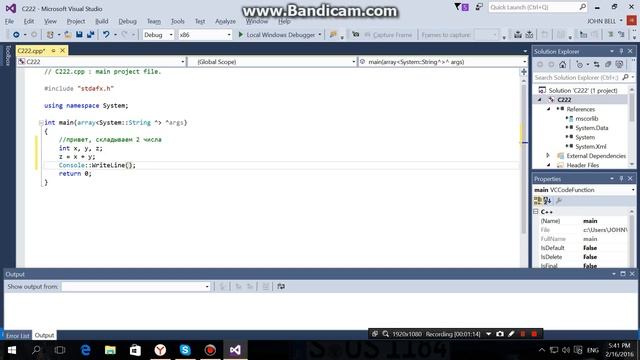The image size is (640, 360).
Task: Open the Show output from dropdown
Action: tap(136, 287)
